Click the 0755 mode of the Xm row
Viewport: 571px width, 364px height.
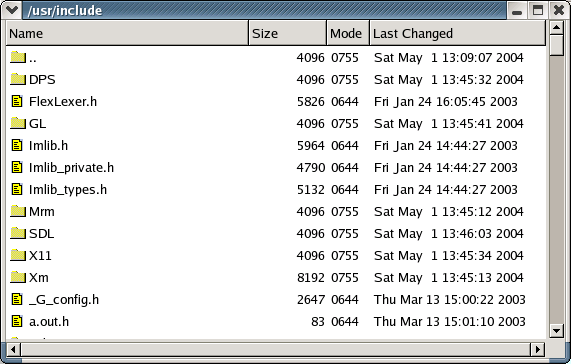pyautogui.click(x=345, y=278)
